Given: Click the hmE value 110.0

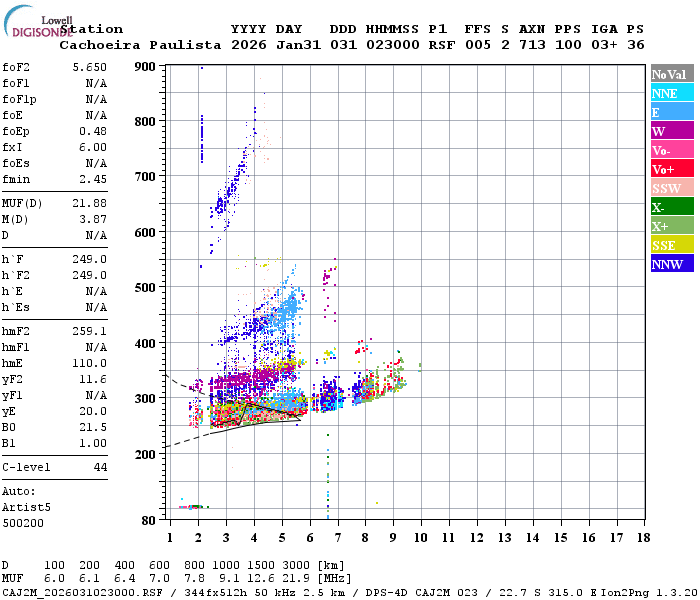Looking at the screenshot, I should [x=89, y=363].
